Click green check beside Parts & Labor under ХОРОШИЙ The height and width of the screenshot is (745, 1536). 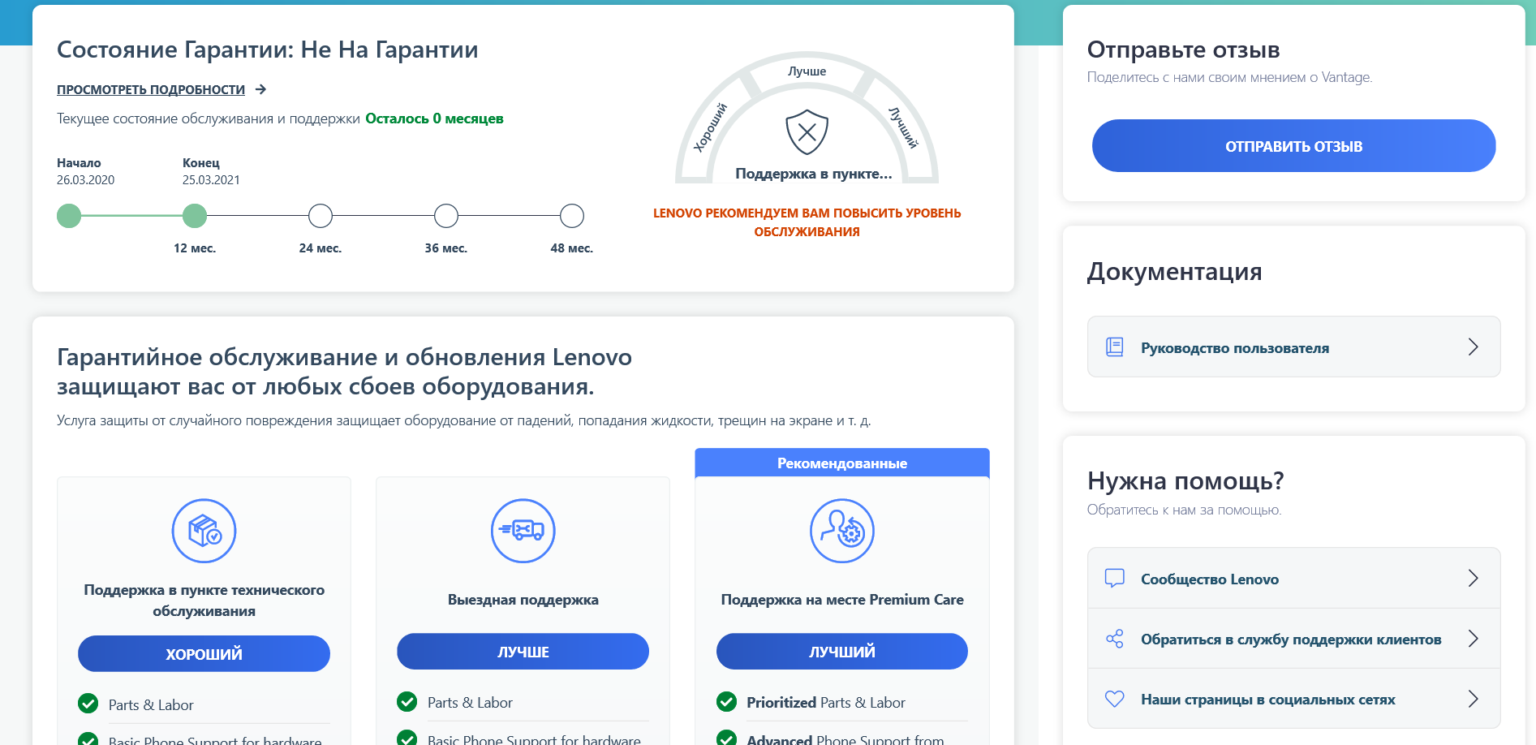click(88, 703)
